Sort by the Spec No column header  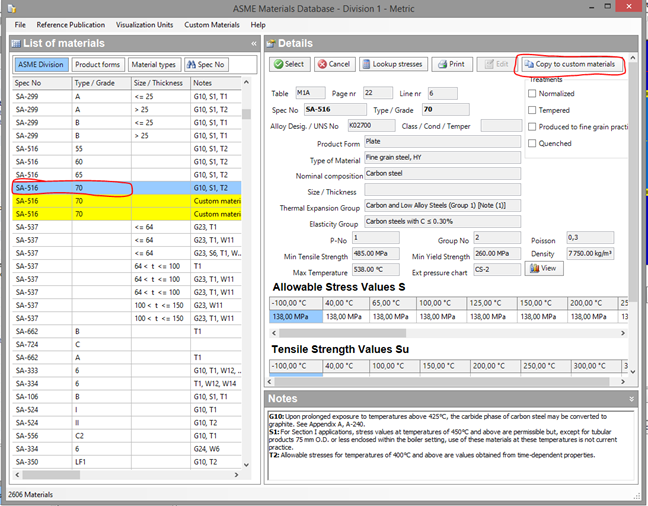pos(42,83)
